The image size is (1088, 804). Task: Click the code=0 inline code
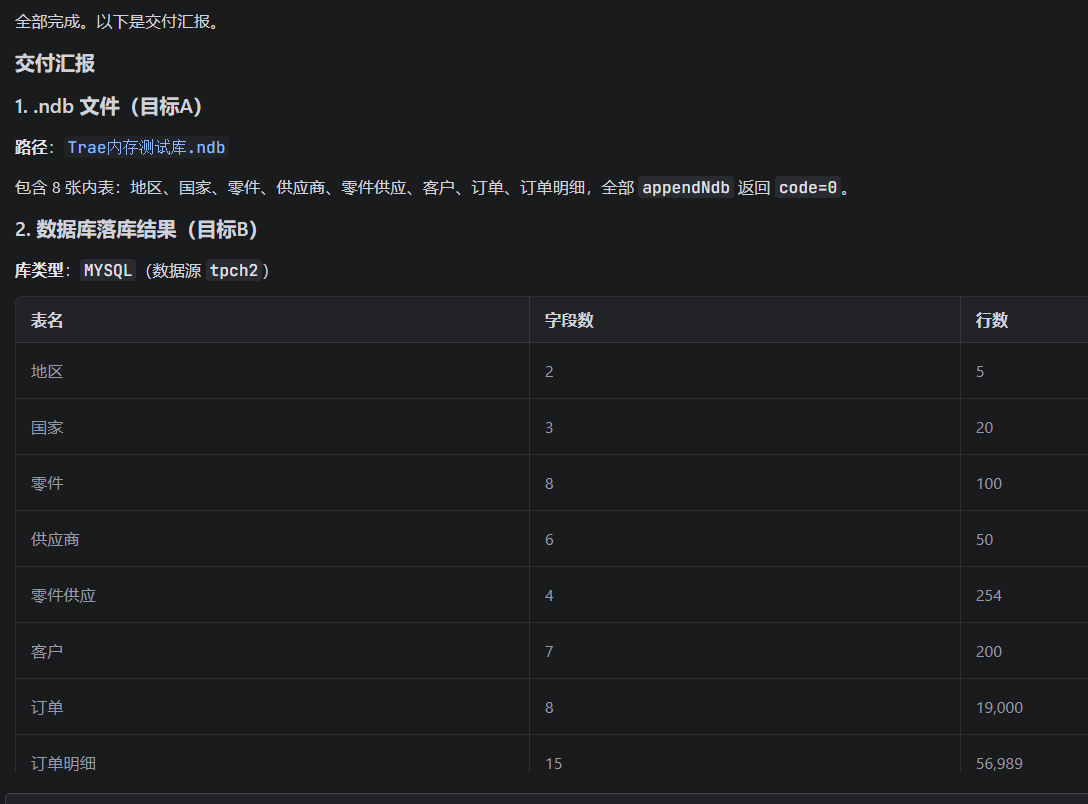tap(808, 187)
